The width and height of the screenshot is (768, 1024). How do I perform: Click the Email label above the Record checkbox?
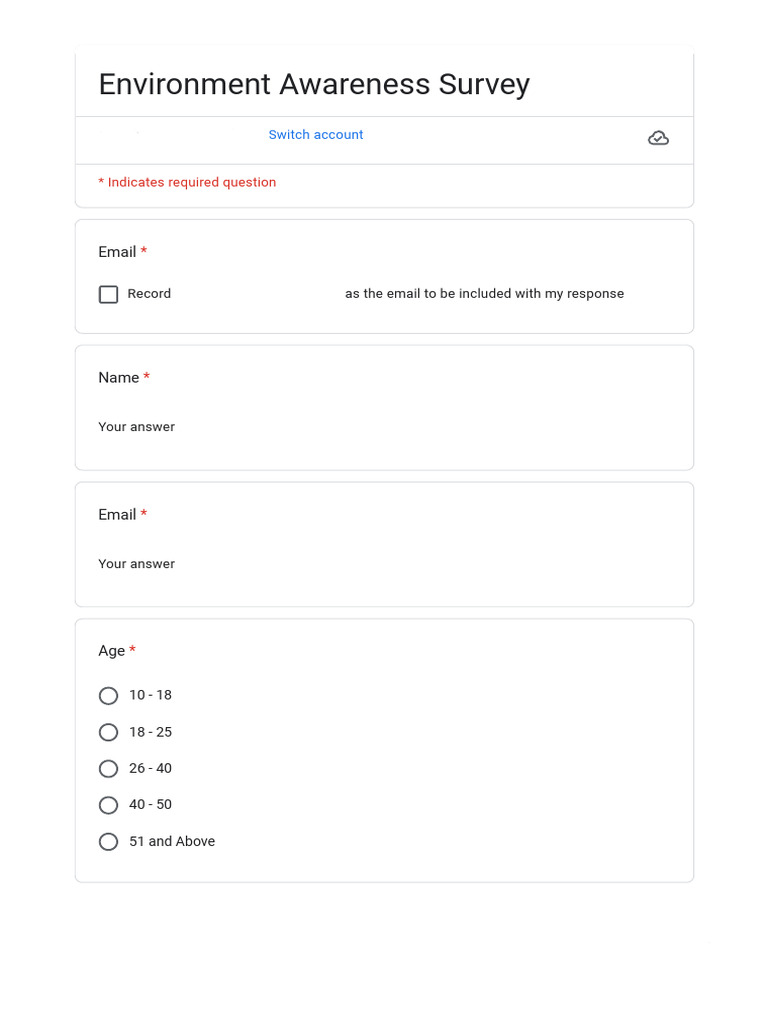point(117,252)
